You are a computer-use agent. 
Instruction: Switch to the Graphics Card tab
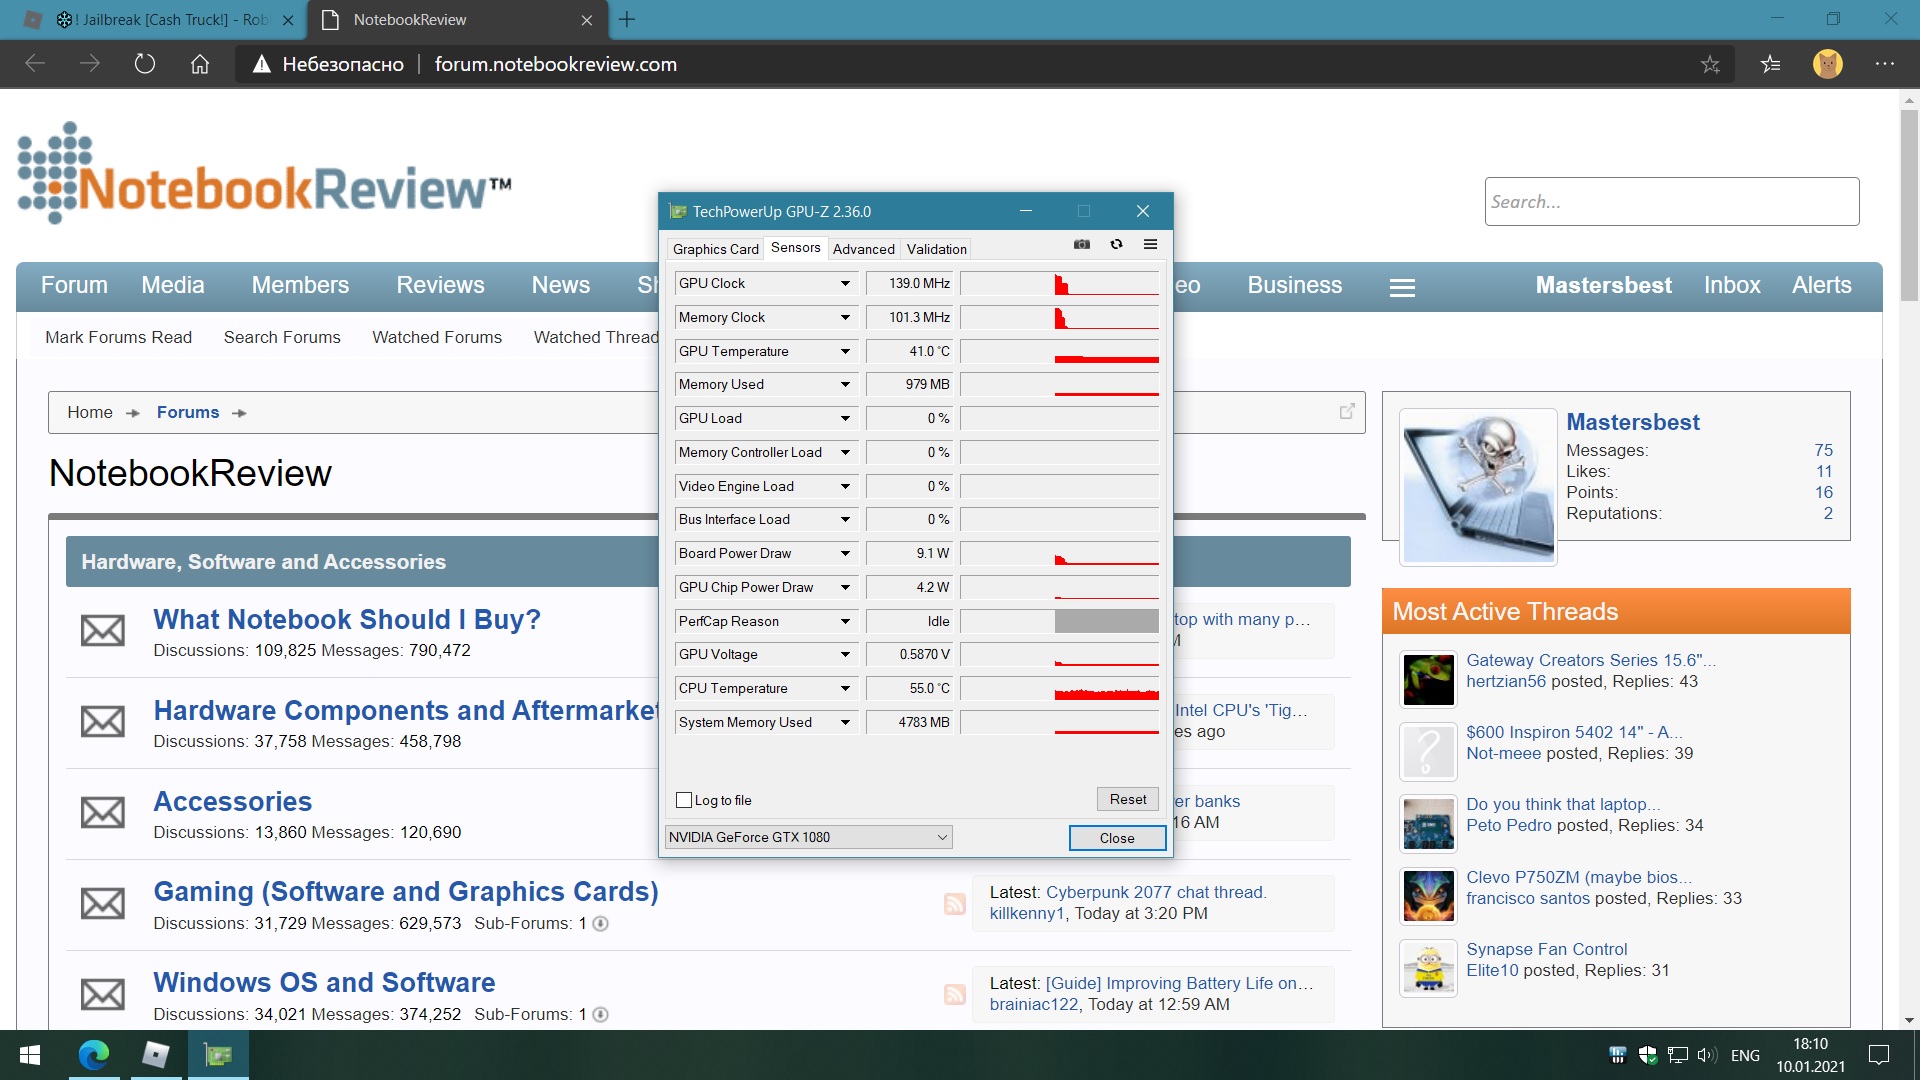coord(715,249)
